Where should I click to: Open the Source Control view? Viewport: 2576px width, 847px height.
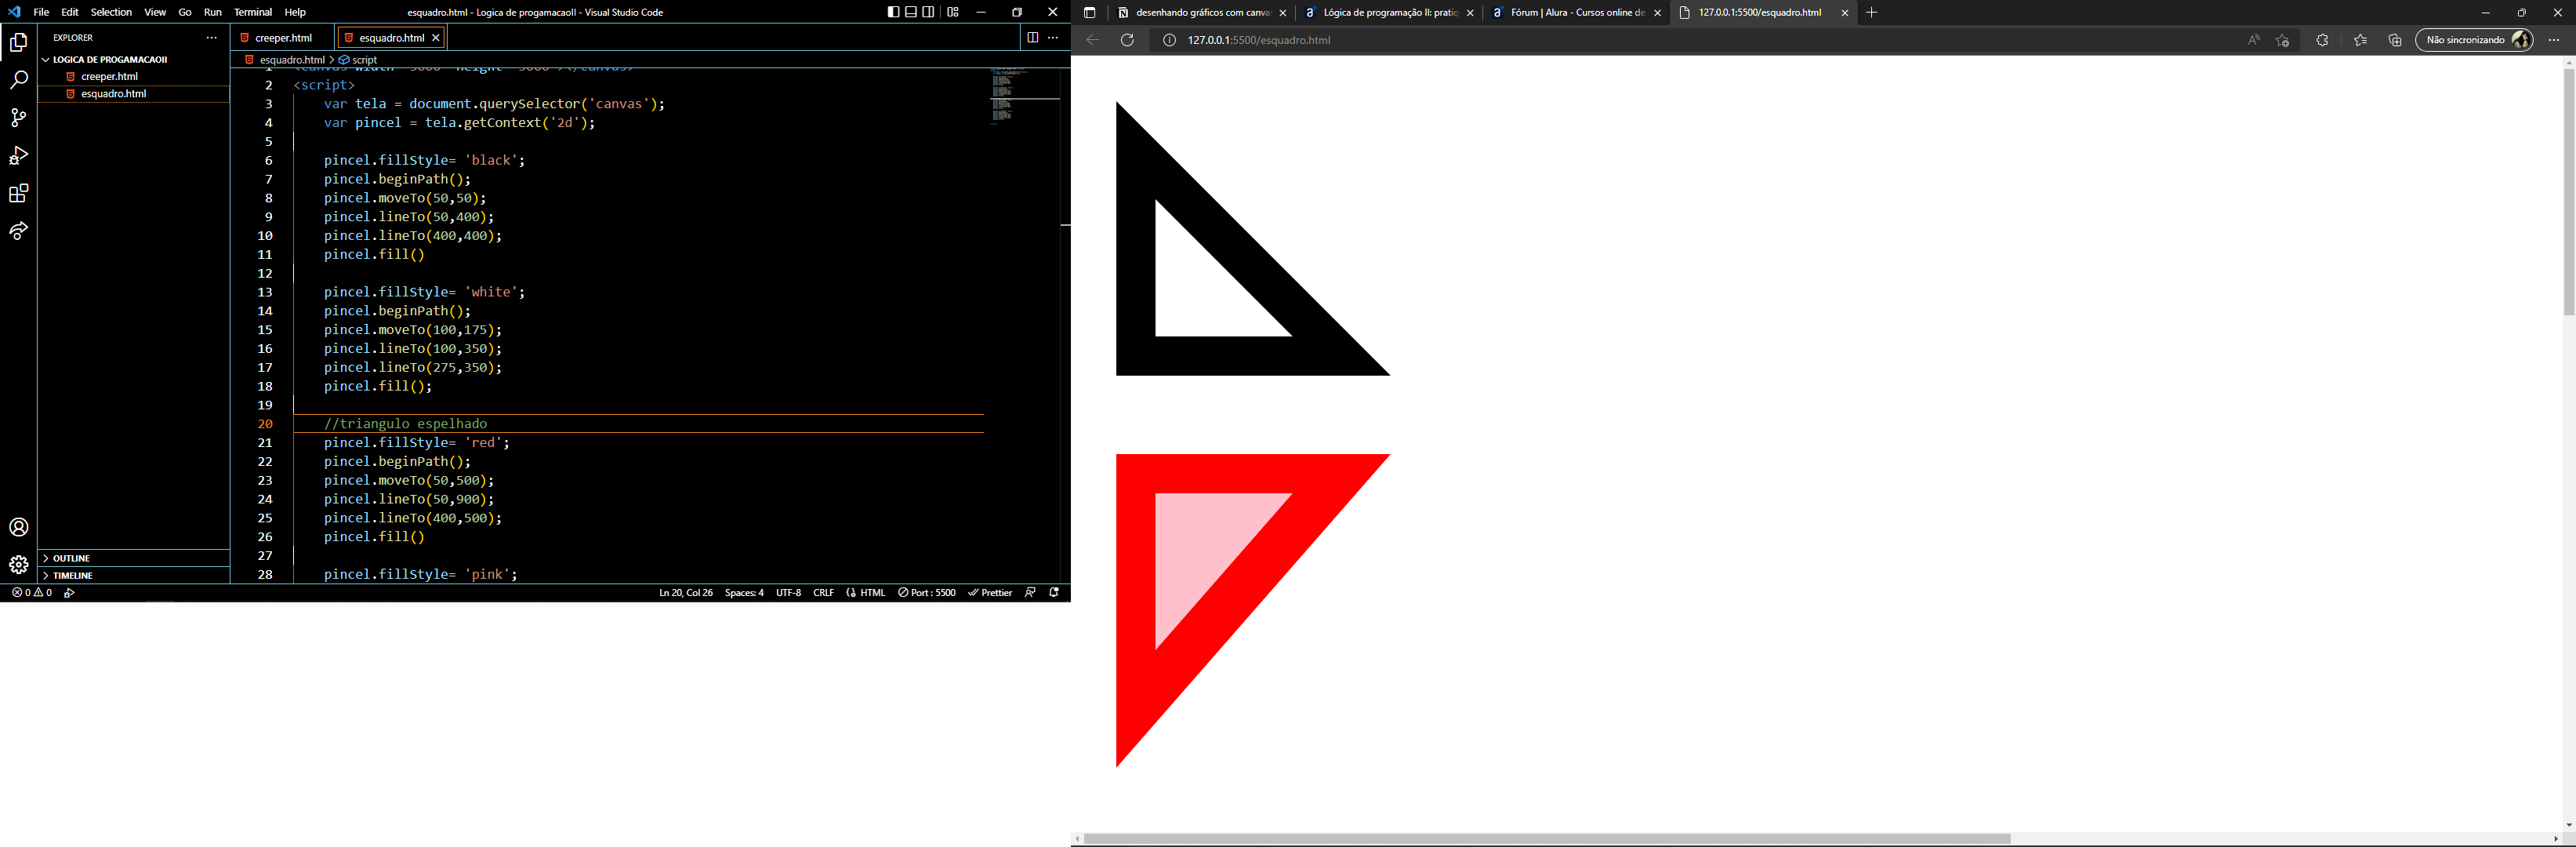[18, 118]
